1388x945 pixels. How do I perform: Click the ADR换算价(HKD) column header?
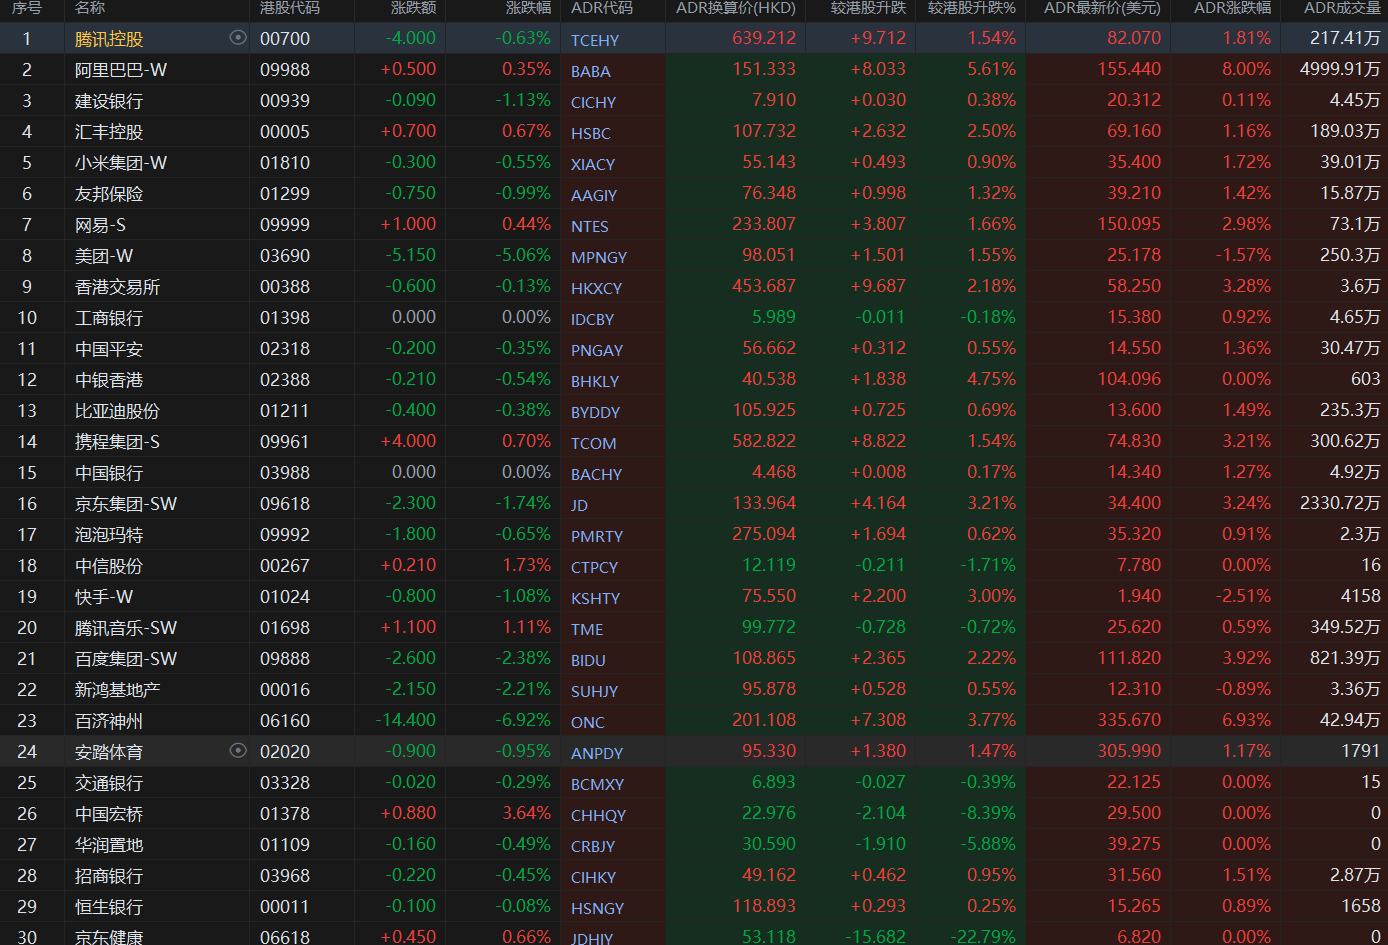coord(735,8)
